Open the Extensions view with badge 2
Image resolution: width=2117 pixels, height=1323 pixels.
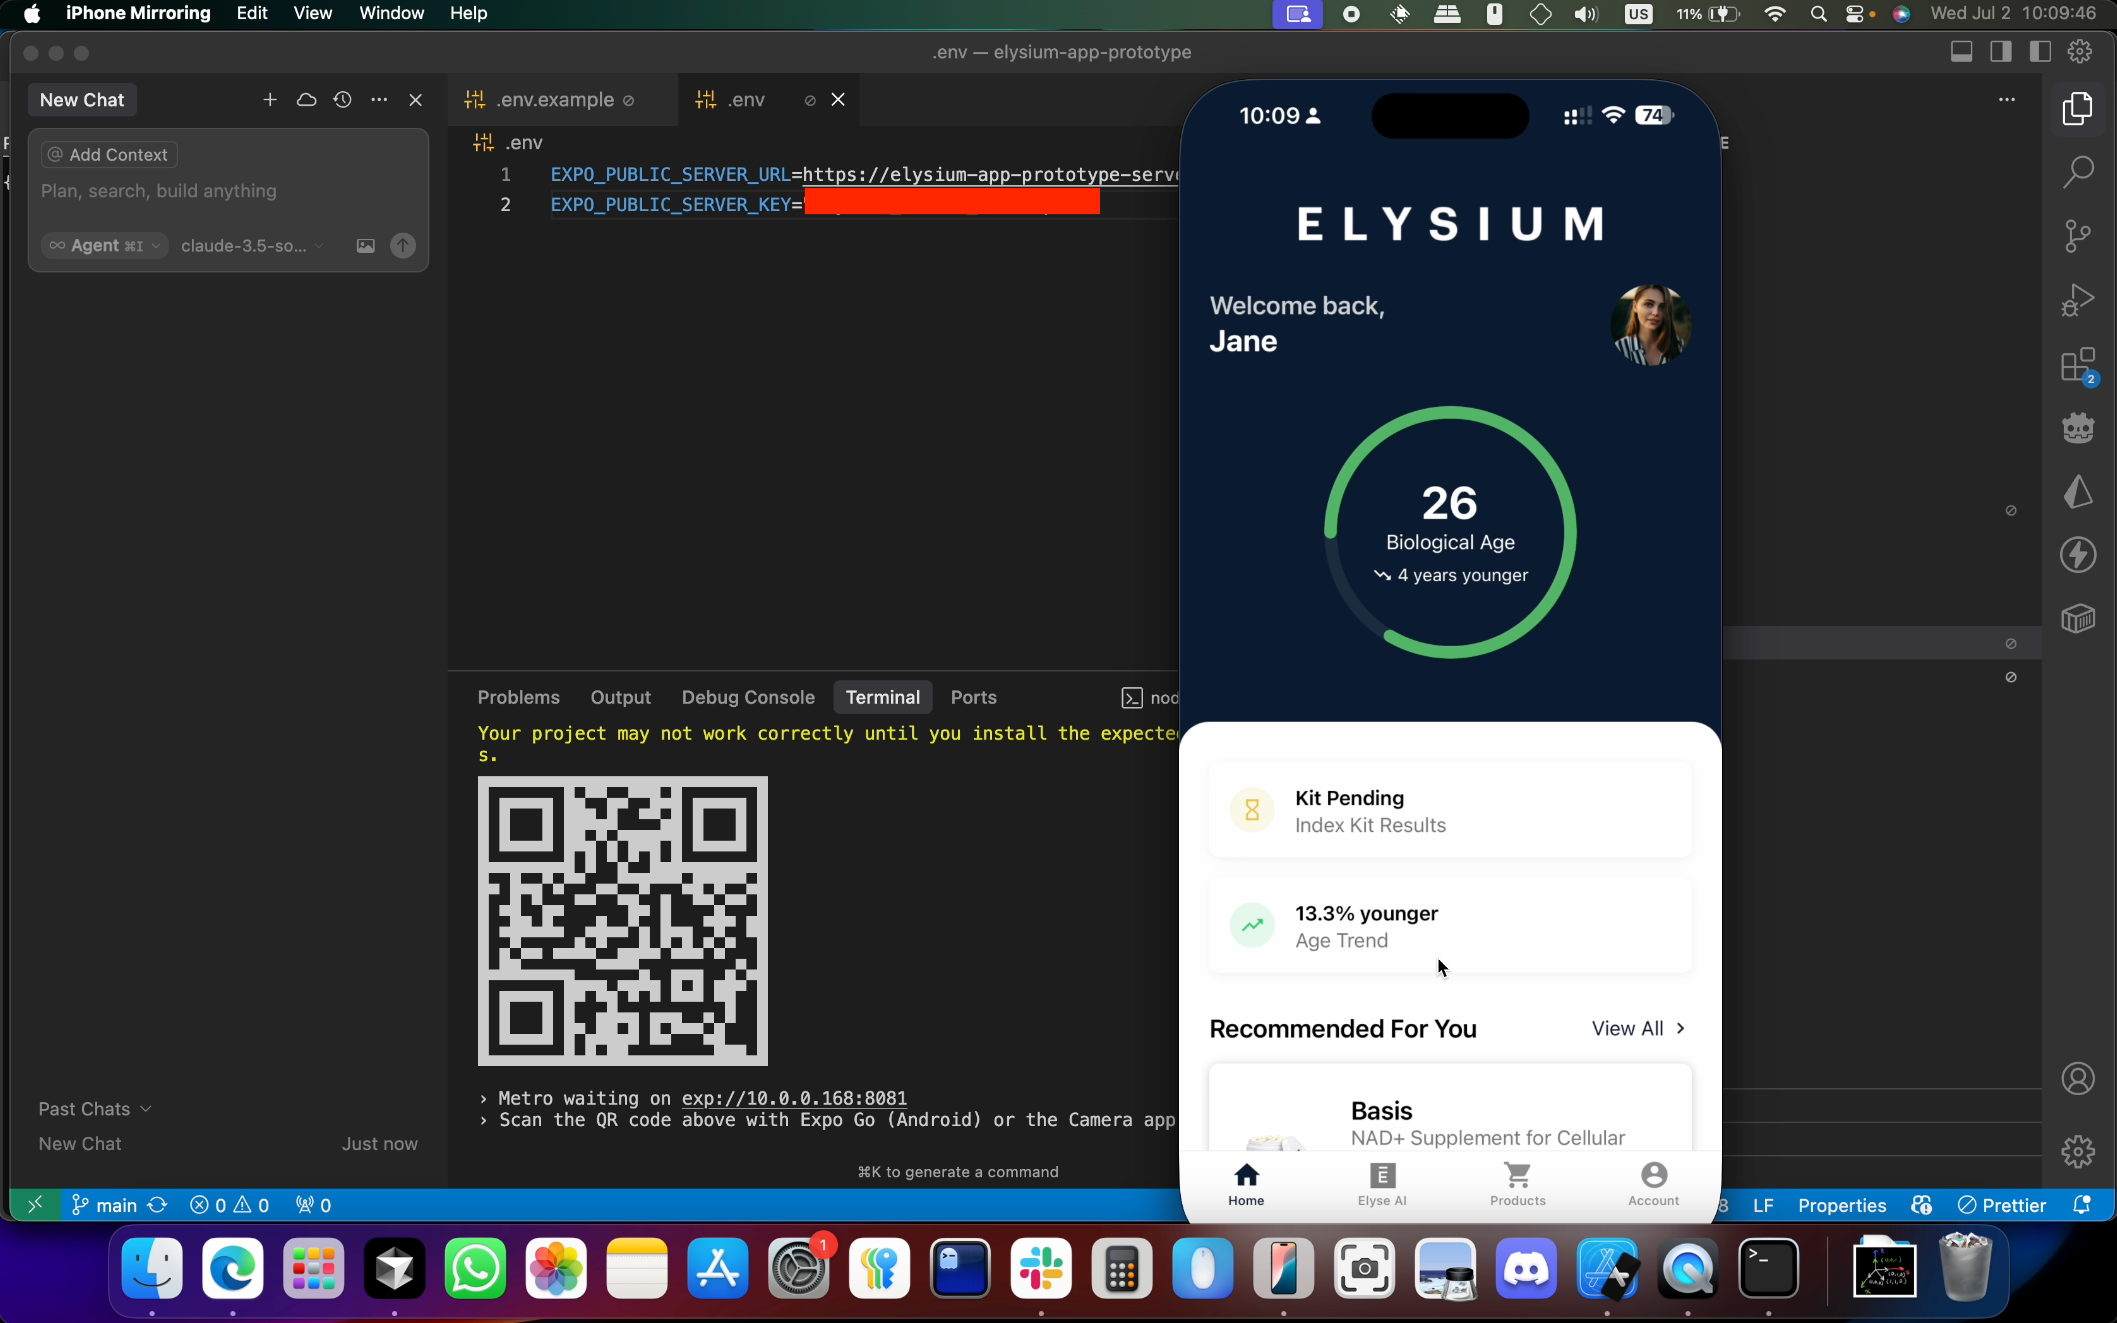click(x=2078, y=366)
